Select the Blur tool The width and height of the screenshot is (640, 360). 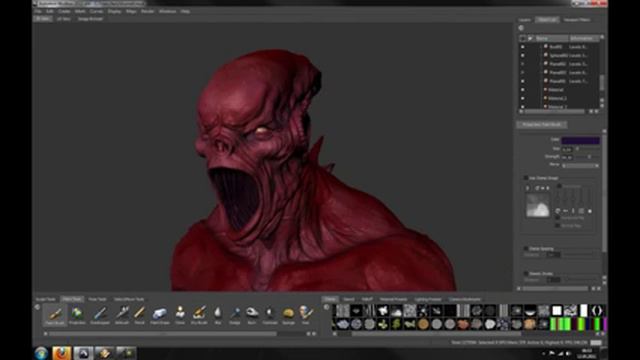coord(218,315)
